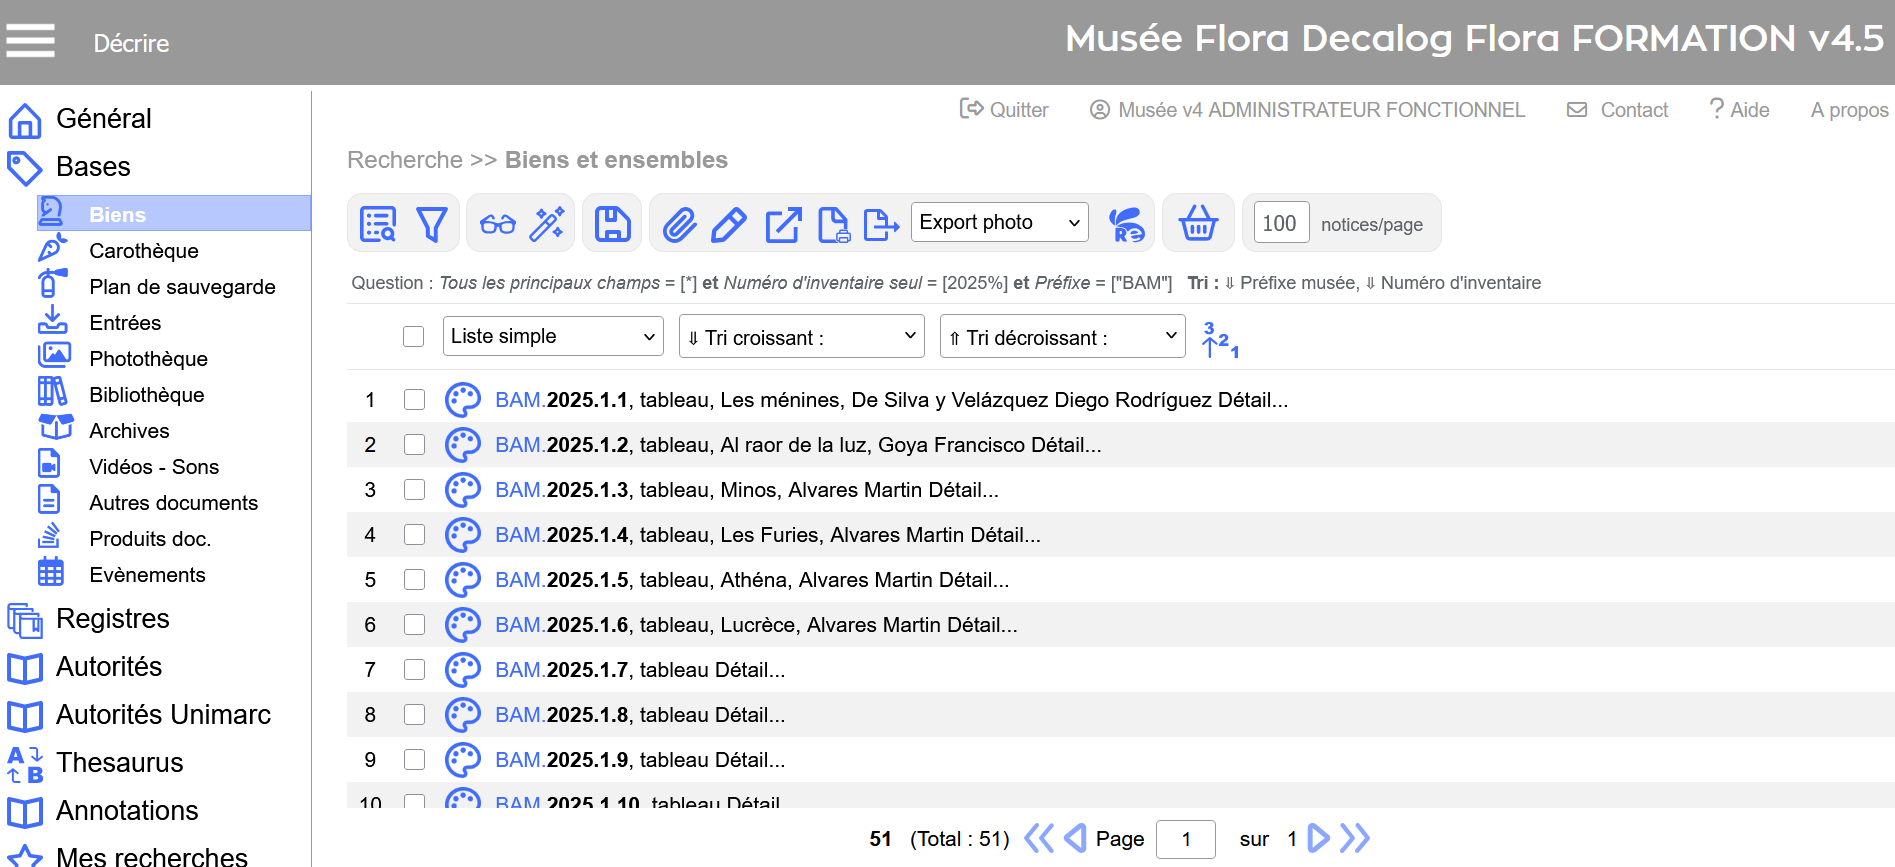Screen dimensions: 1895x867
Task: Click the magic wand icon
Action: [x=547, y=224]
